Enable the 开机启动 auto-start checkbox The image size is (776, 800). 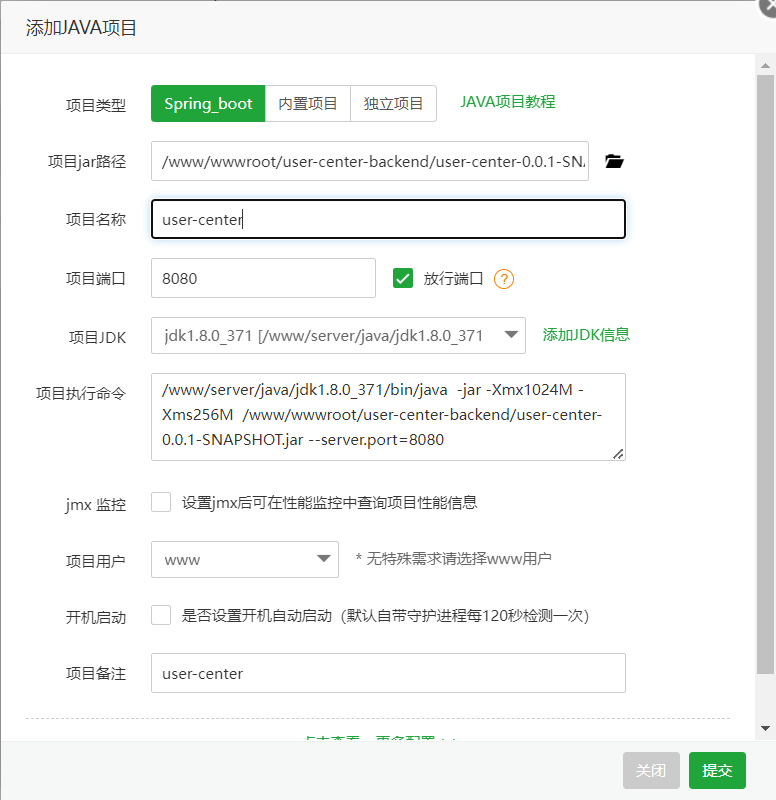[161, 615]
